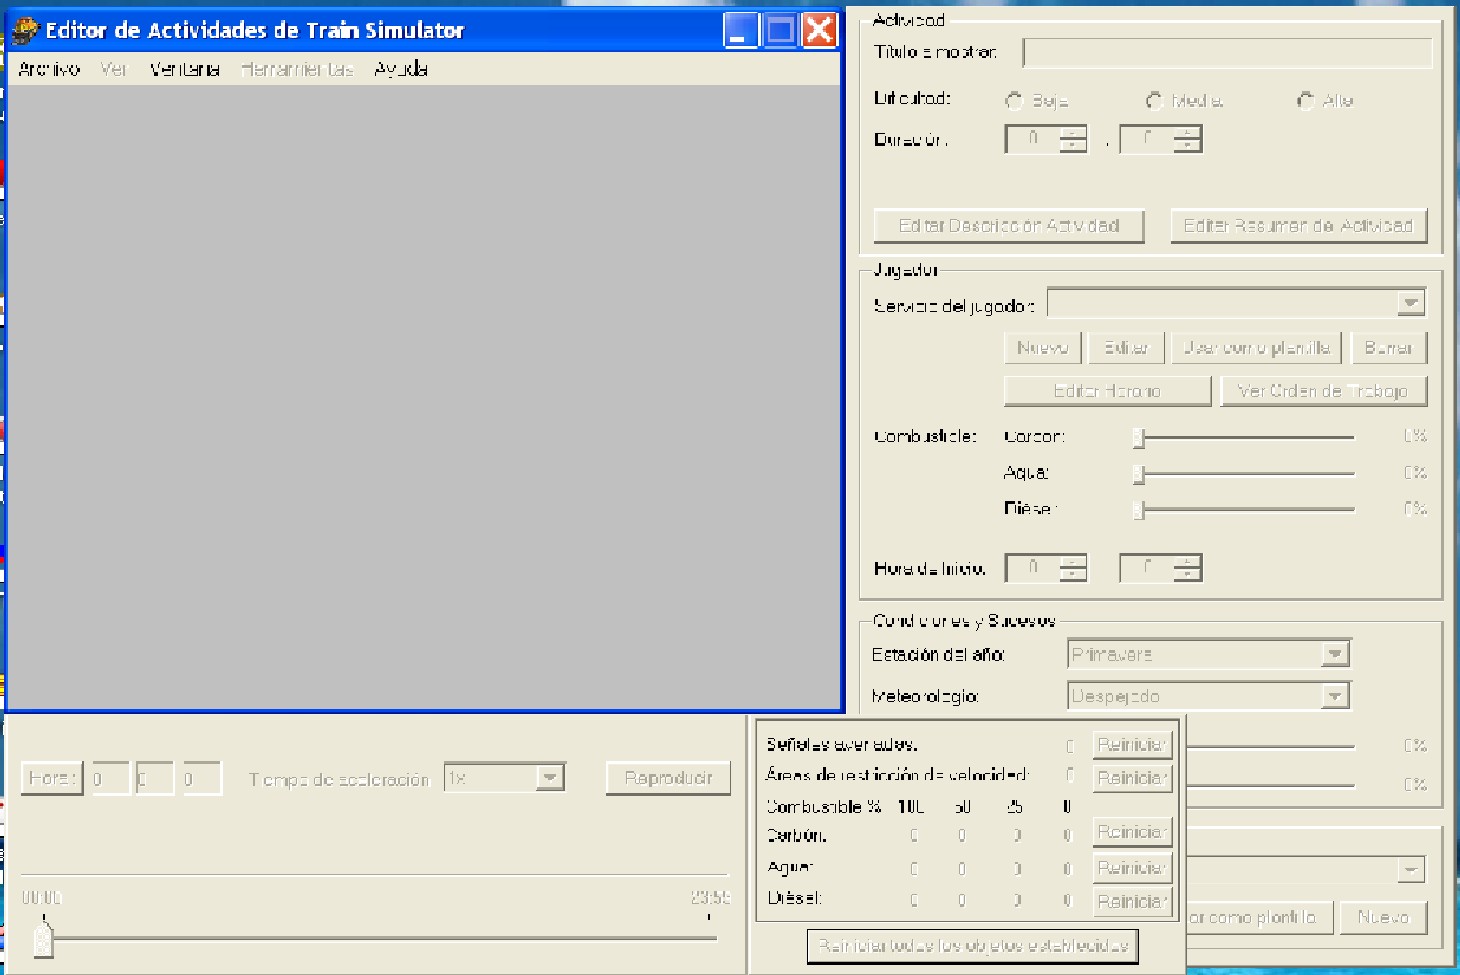Open the Archivo menu
The width and height of the screenshot is (1460, 975).
point(49,69)
